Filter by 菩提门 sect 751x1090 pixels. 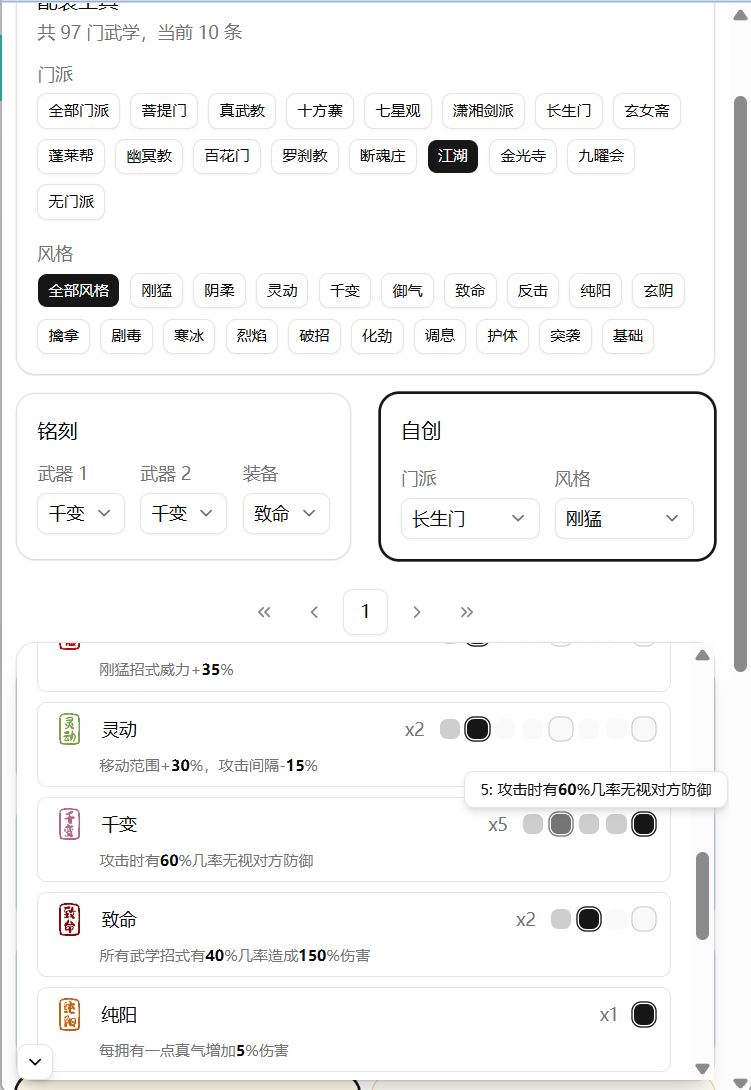tap(164, 111)
